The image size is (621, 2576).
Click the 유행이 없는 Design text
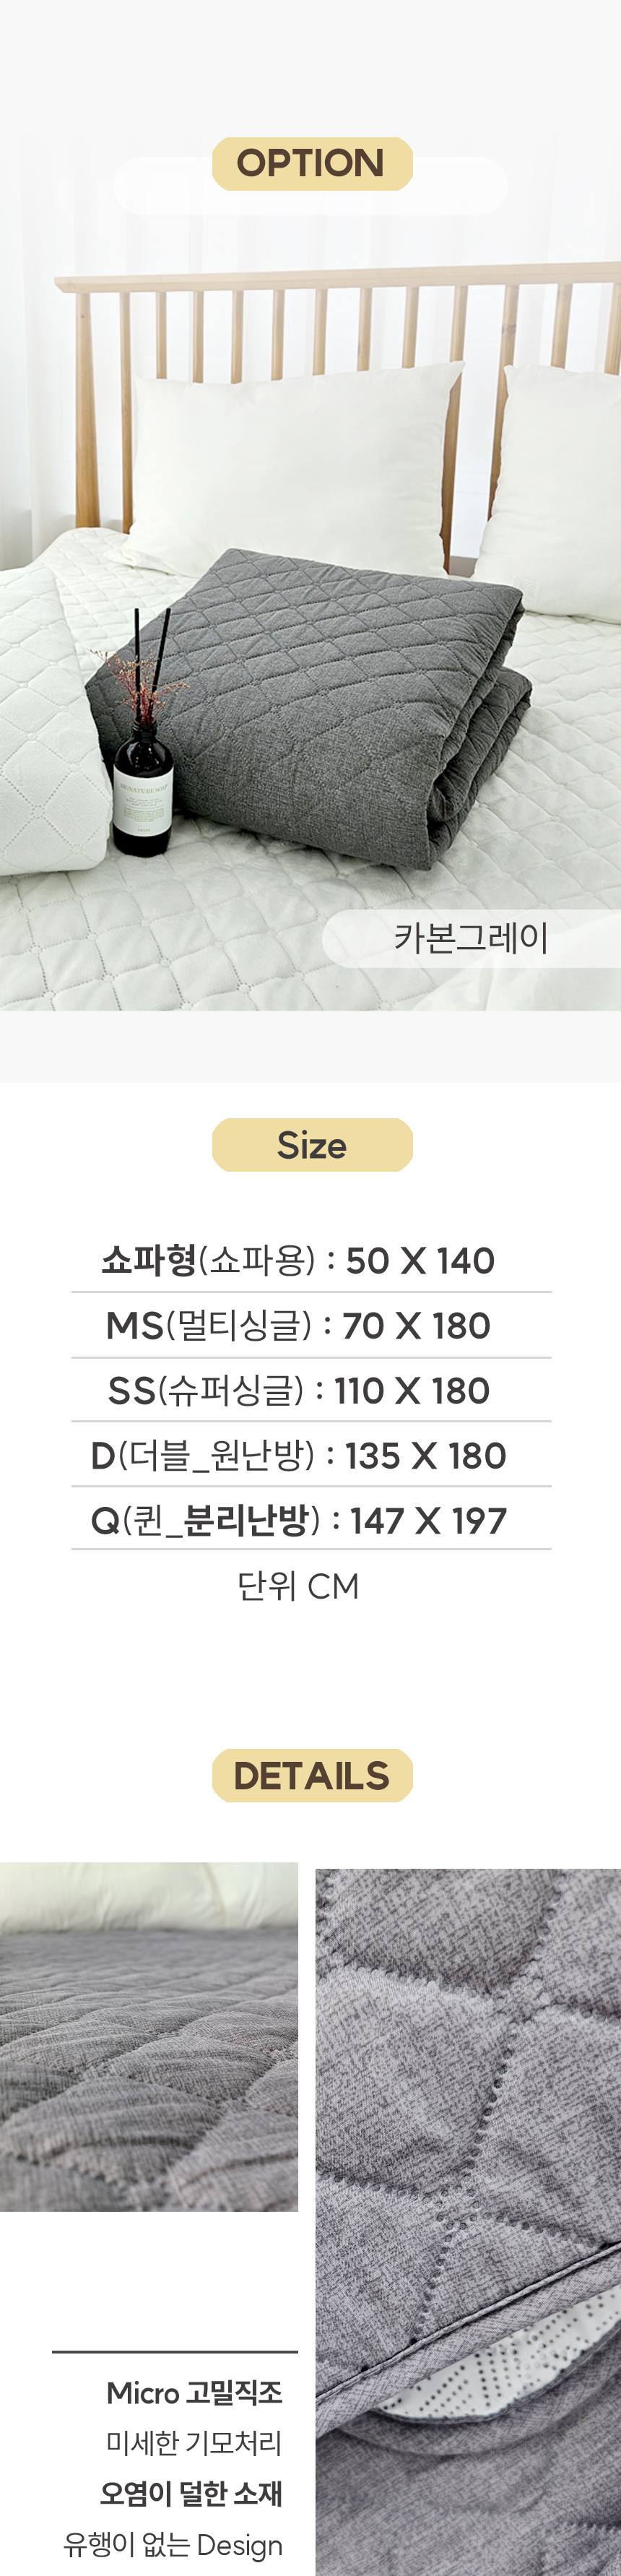173,2545
